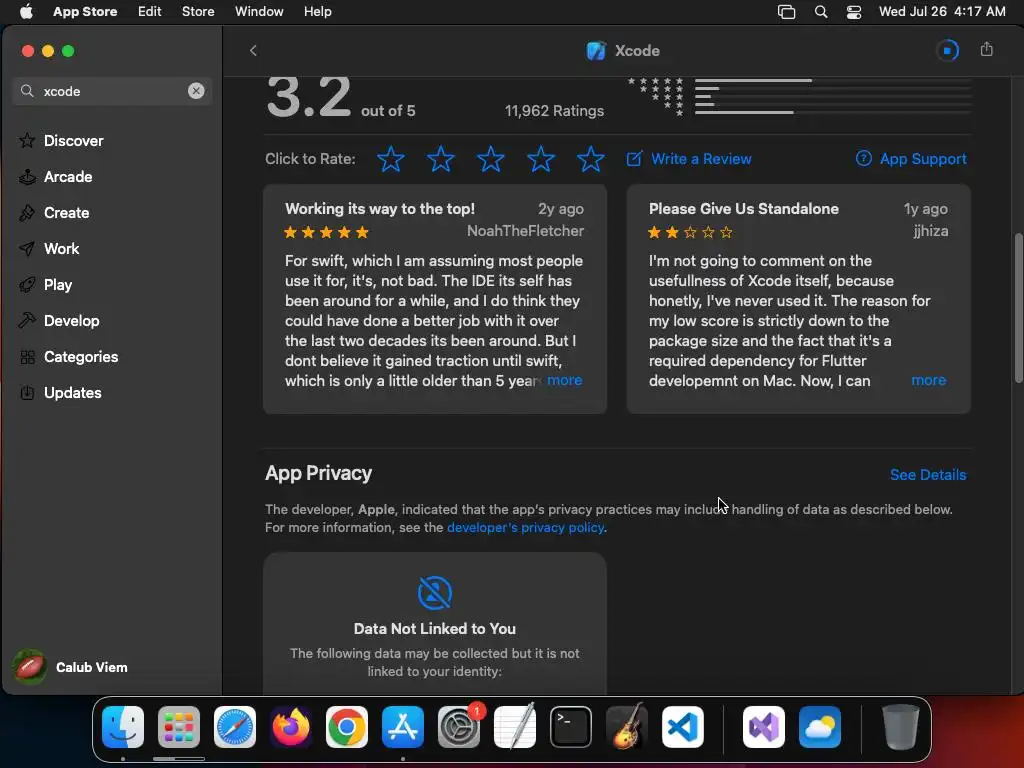1024x768 pixels.
Task: Launch Visual Studio from the Dock
Action: pyautogui.click(x=764, y=727)
